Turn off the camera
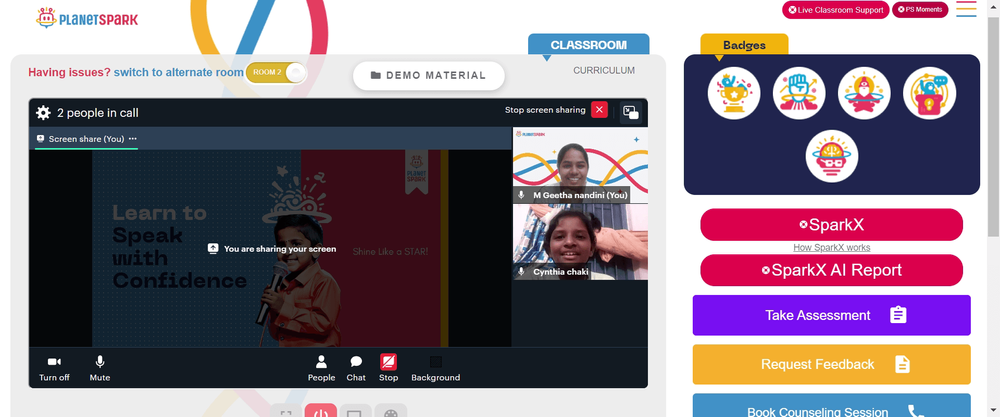Viewport: 1000px width, 417px height. pos(54,369)
